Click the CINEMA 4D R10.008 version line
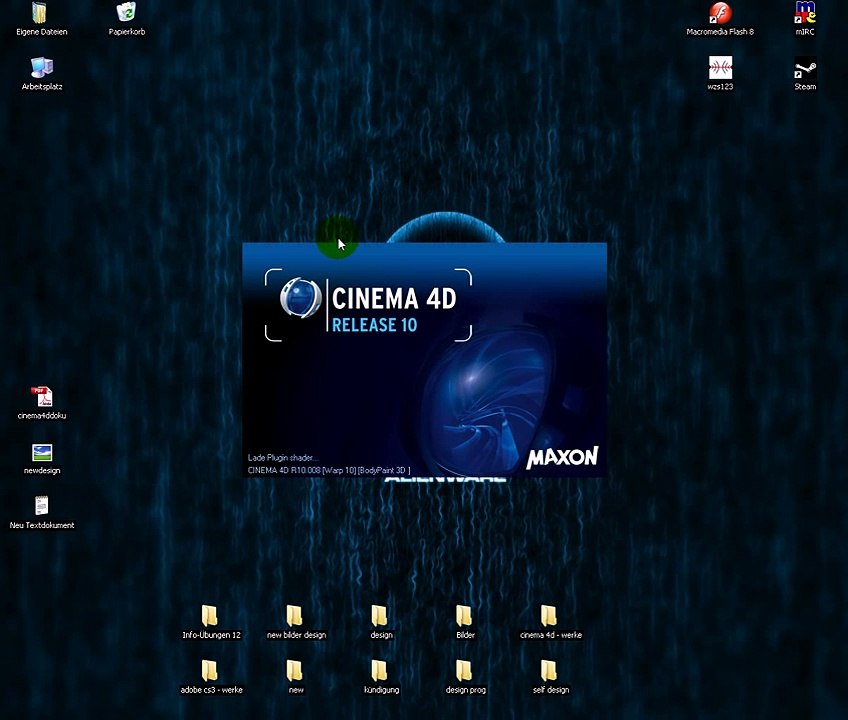Screen dimensions: 848x720 pyautogui.click(x=329, y=470)
